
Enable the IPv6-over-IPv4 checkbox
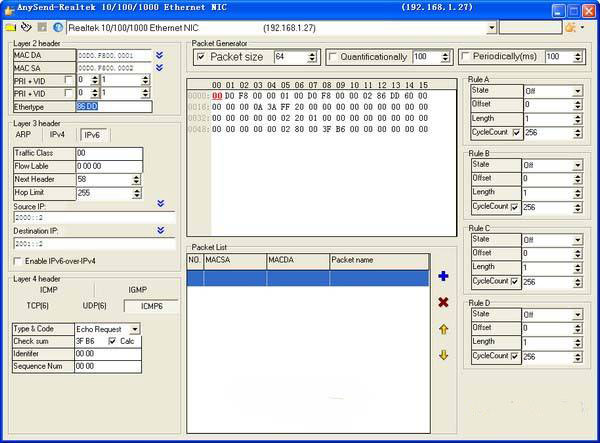tap(17, 261)
